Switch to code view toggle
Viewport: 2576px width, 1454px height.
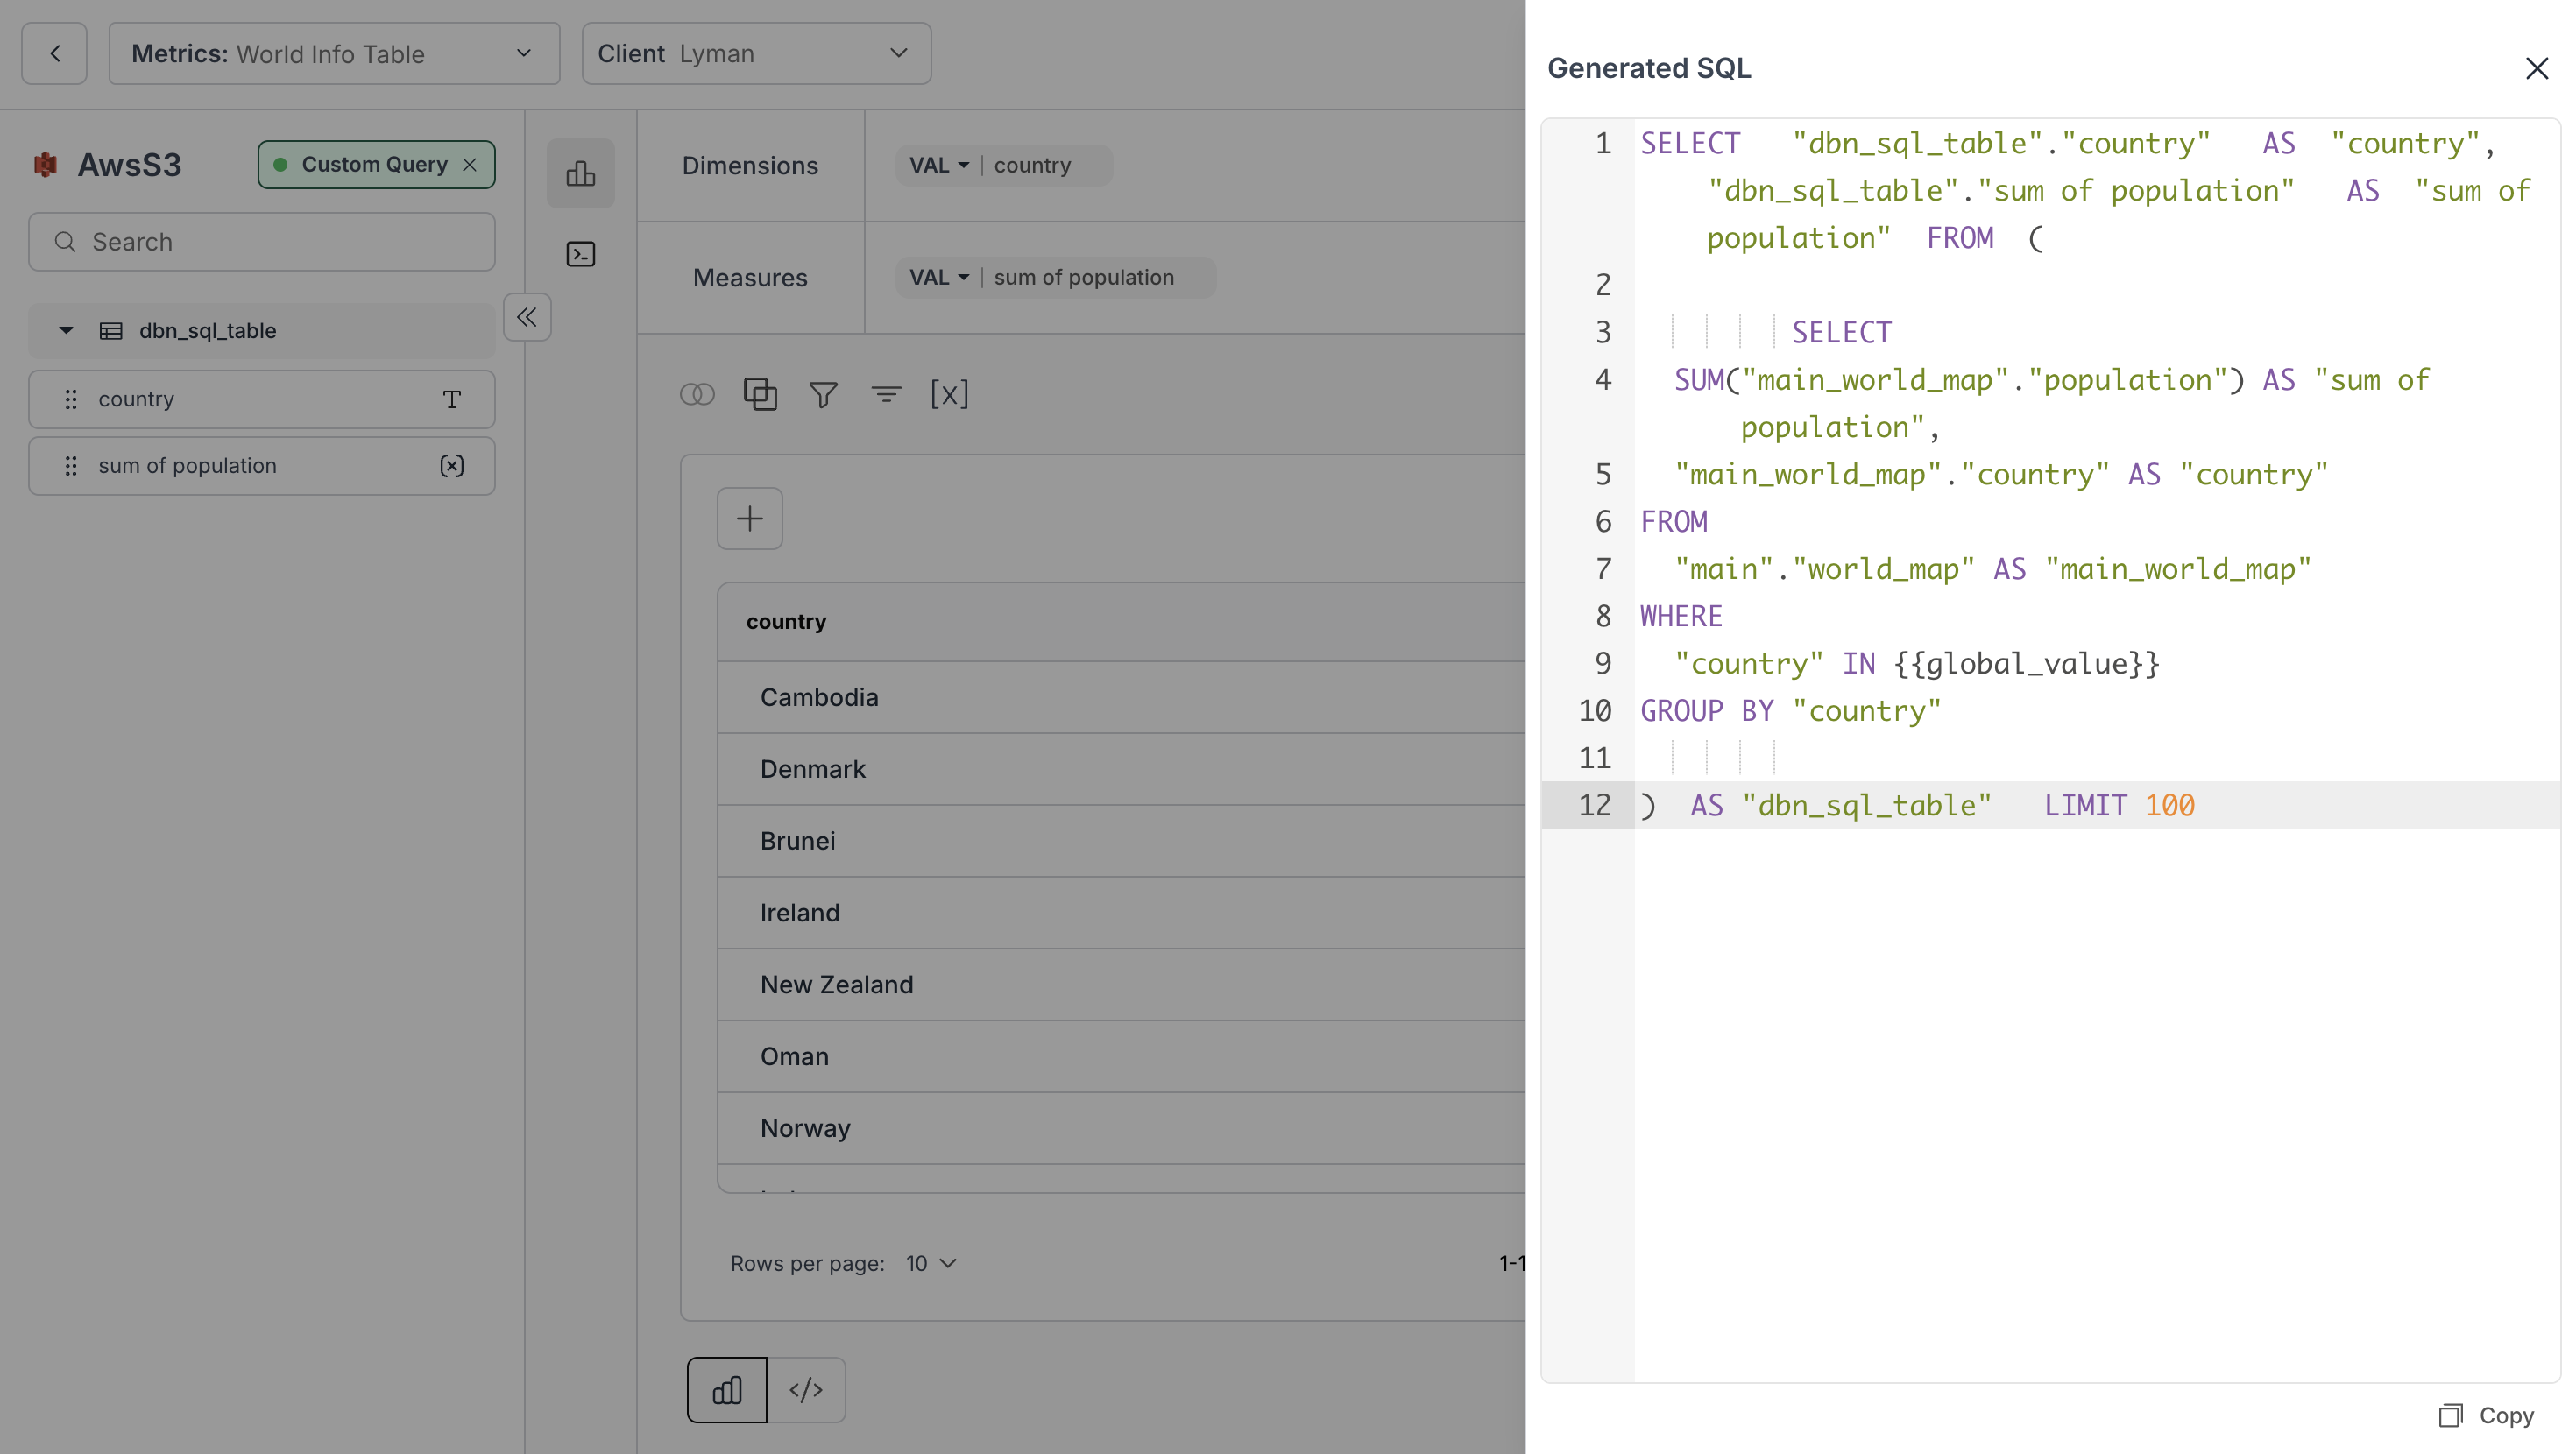pyautogui.click(x=806, y=1390)
